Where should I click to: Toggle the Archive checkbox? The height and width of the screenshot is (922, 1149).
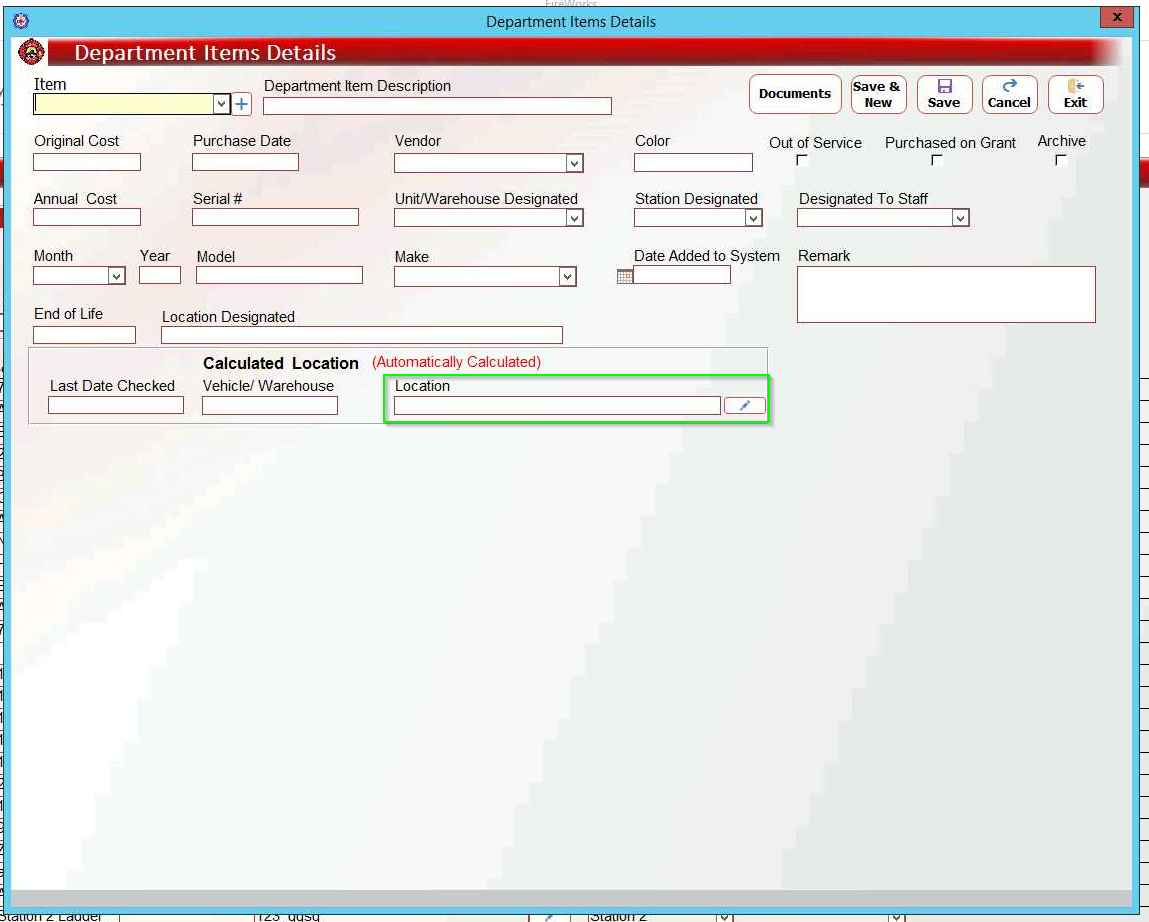coord(1061,160)
